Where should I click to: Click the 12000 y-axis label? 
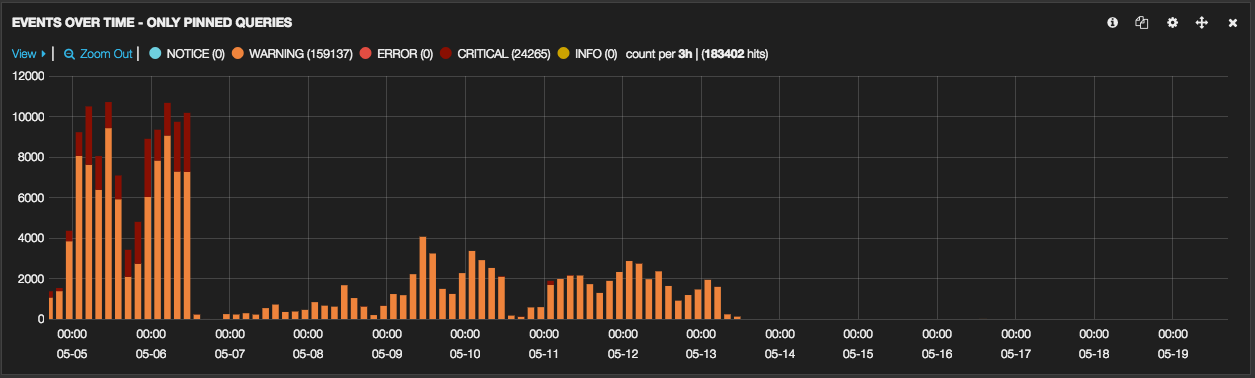[x=27, y=76]
